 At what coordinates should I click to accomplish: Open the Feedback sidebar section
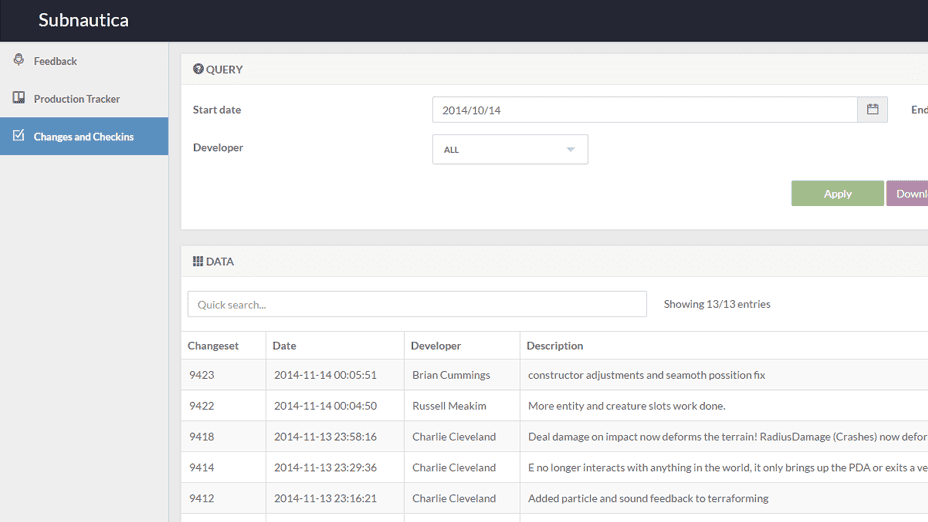point(84,61)
